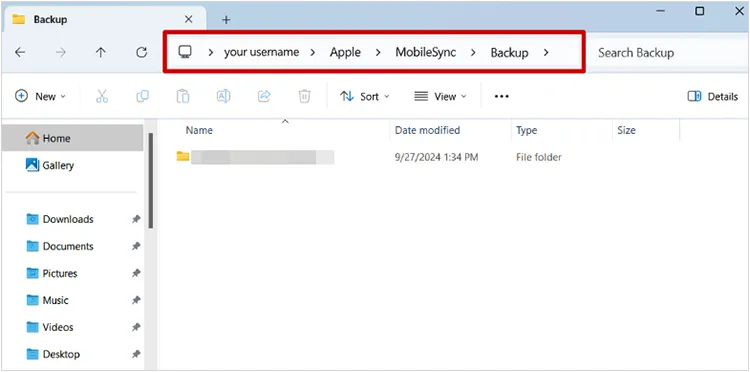
Task: Click the navigation pane scrollbar
Action: pos(151,181)
